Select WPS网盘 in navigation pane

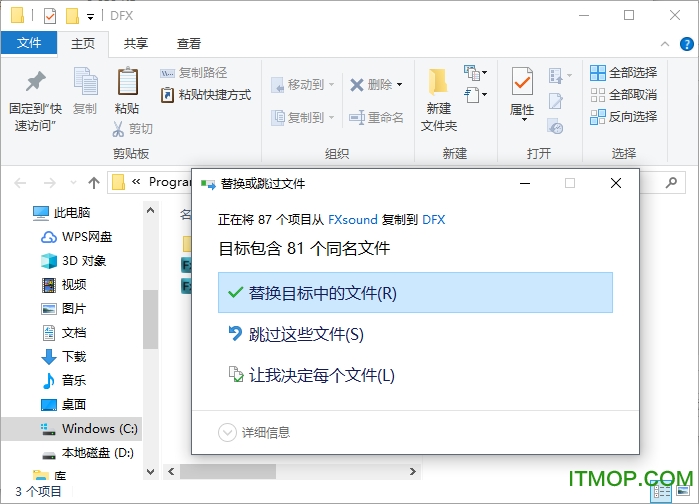coord(76,237)
